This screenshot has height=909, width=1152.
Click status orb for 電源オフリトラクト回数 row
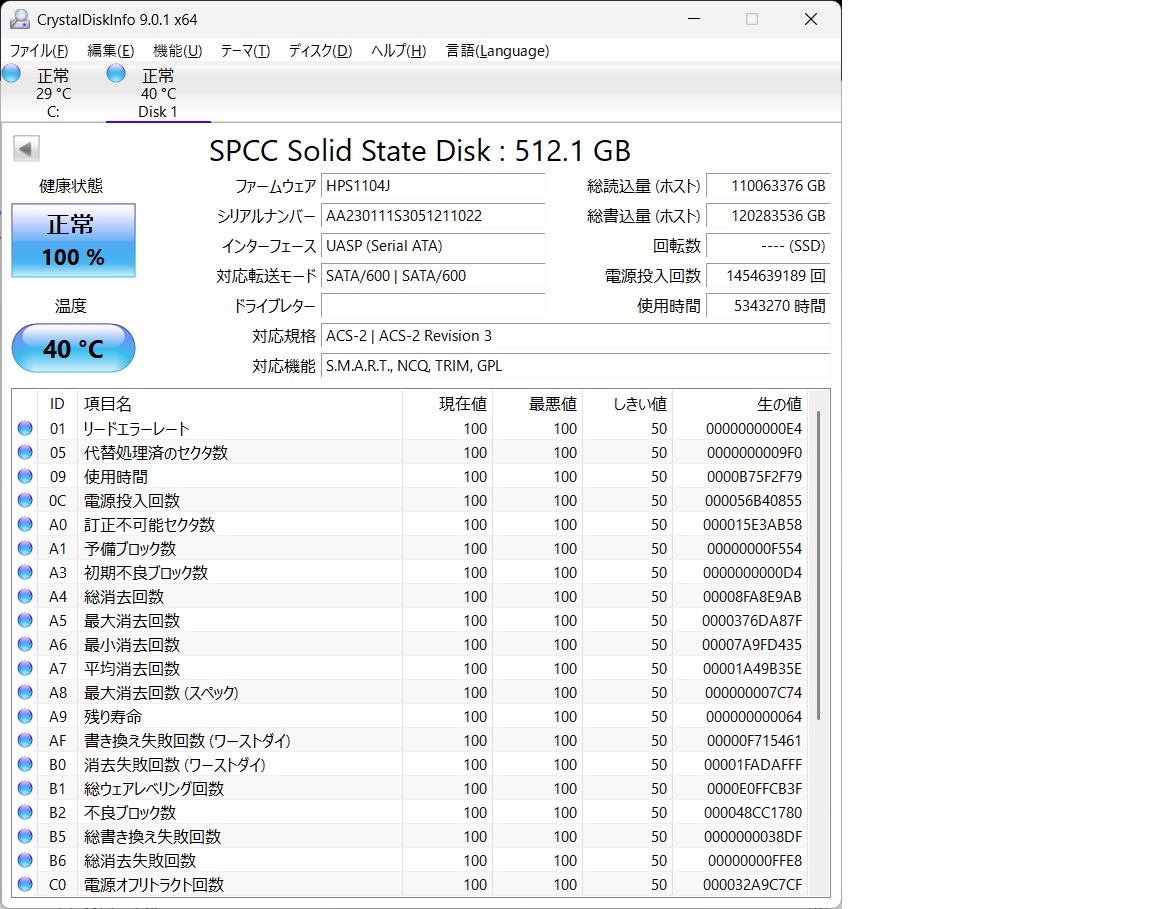pyautogui.click(x=25, y=885)
